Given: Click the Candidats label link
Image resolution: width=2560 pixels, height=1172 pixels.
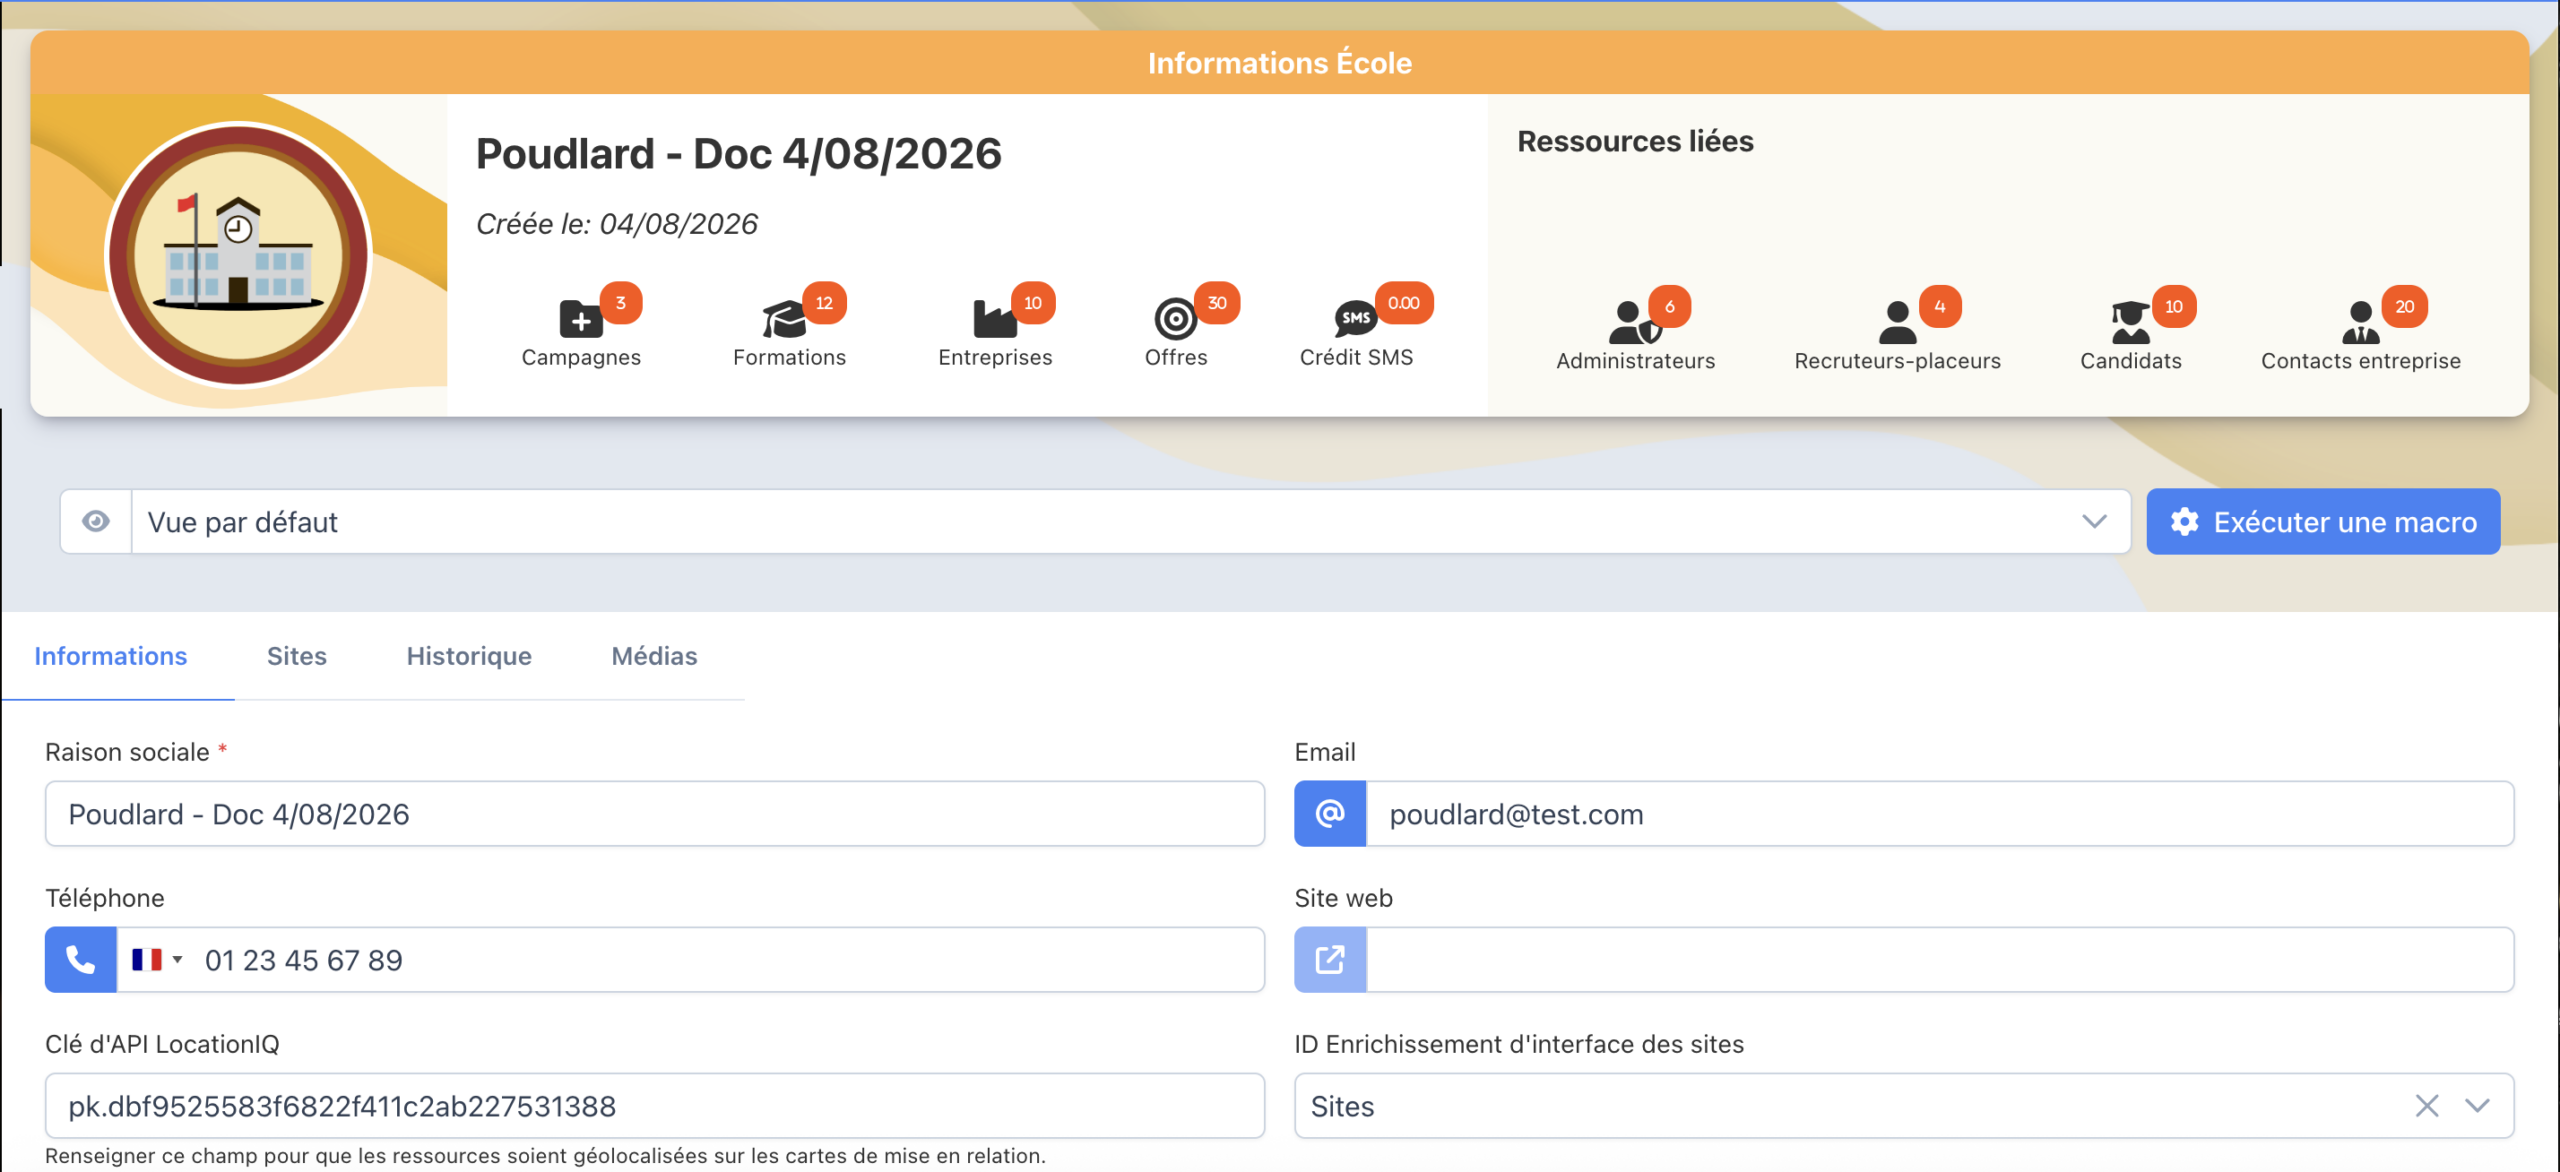Looking at the screenshot, I should [2131, 361].
